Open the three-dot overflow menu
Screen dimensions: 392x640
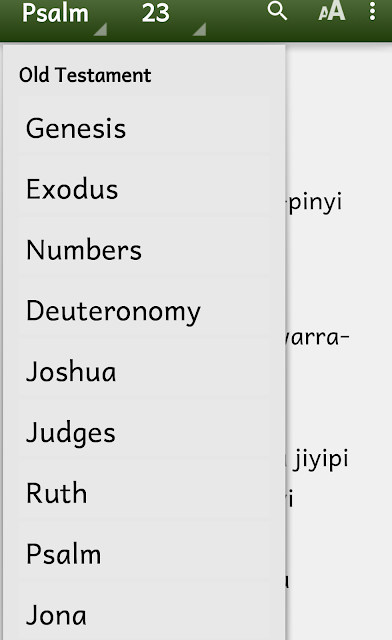pyautogui.click(x=372, y=11)
